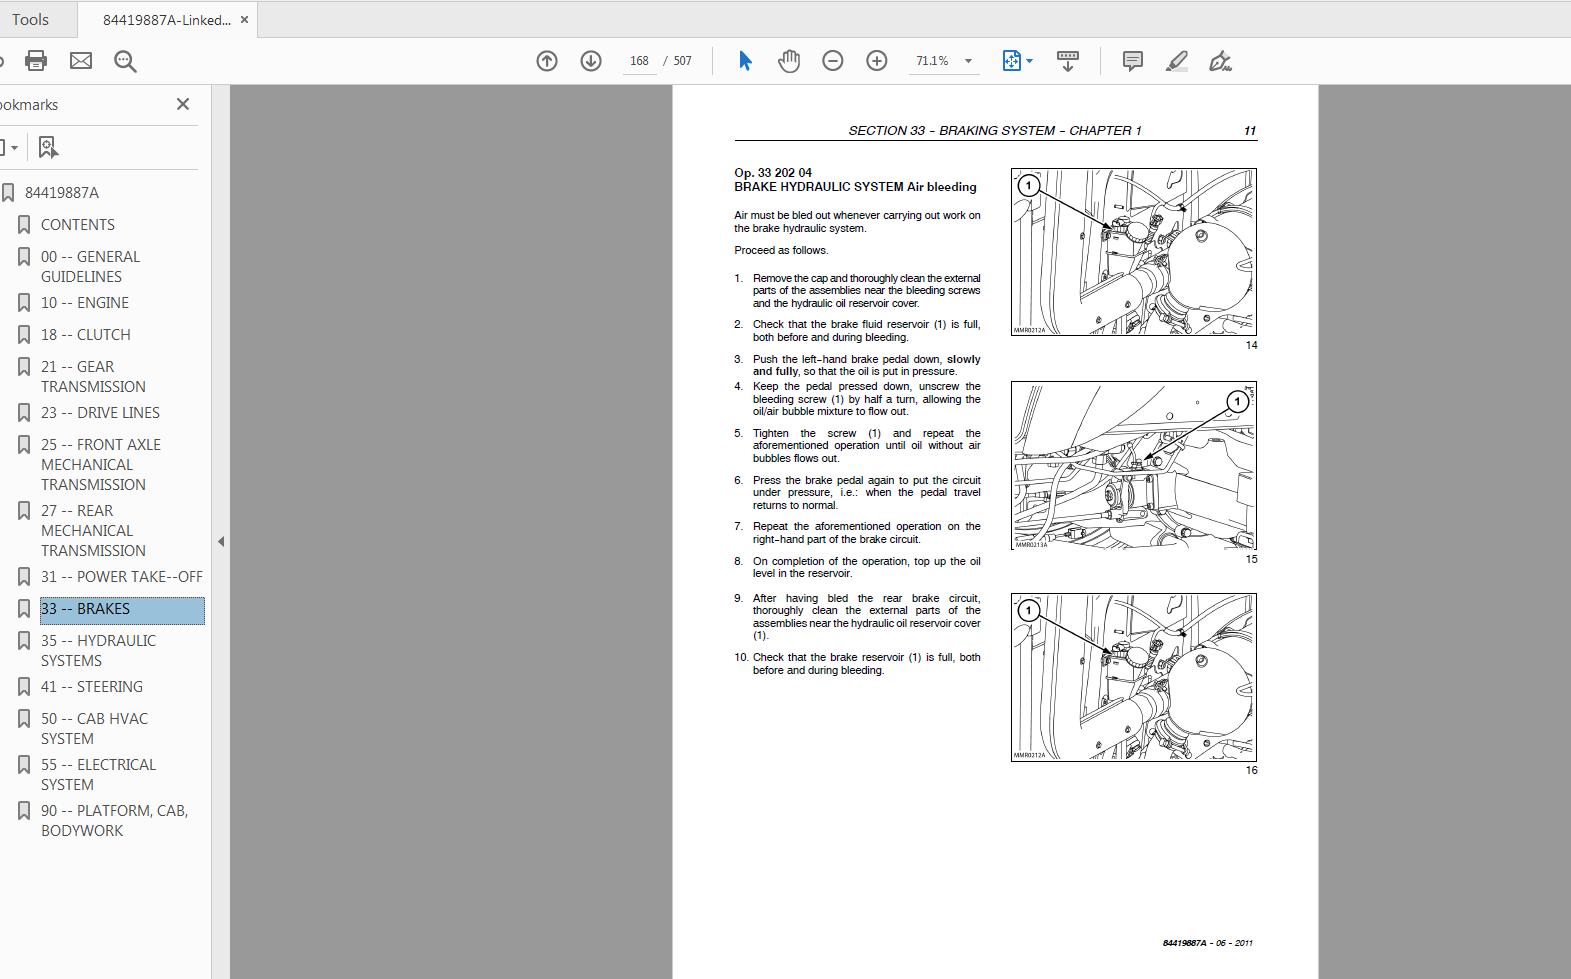The height and width of the screenshot is (979, 1571).
Task: Open 50 -- CAB HVAC SYSTEM bookmark
Action: click(x=94, y=729)
